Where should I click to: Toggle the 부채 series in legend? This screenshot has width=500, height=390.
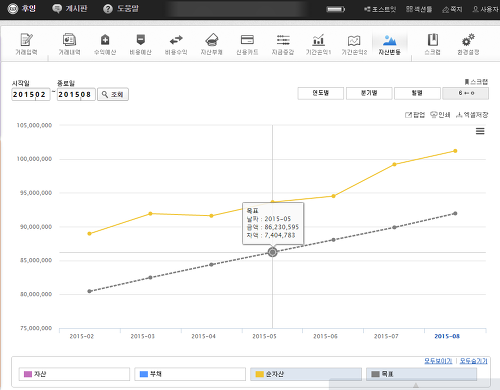[x=190, y=374]
